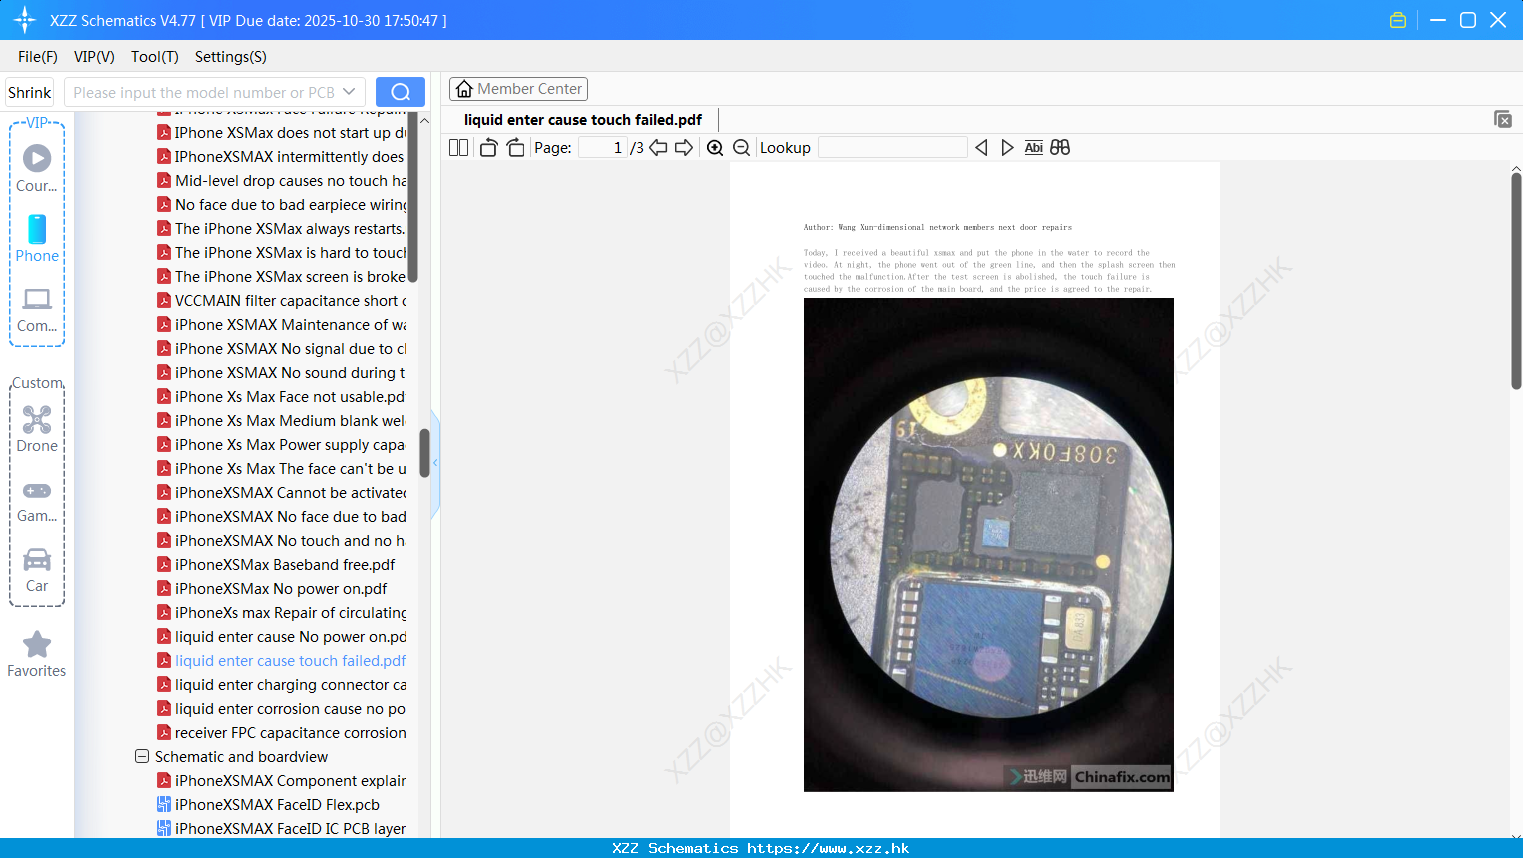Open Favorites star in sidebar
1523x858 pixels.
37,654
